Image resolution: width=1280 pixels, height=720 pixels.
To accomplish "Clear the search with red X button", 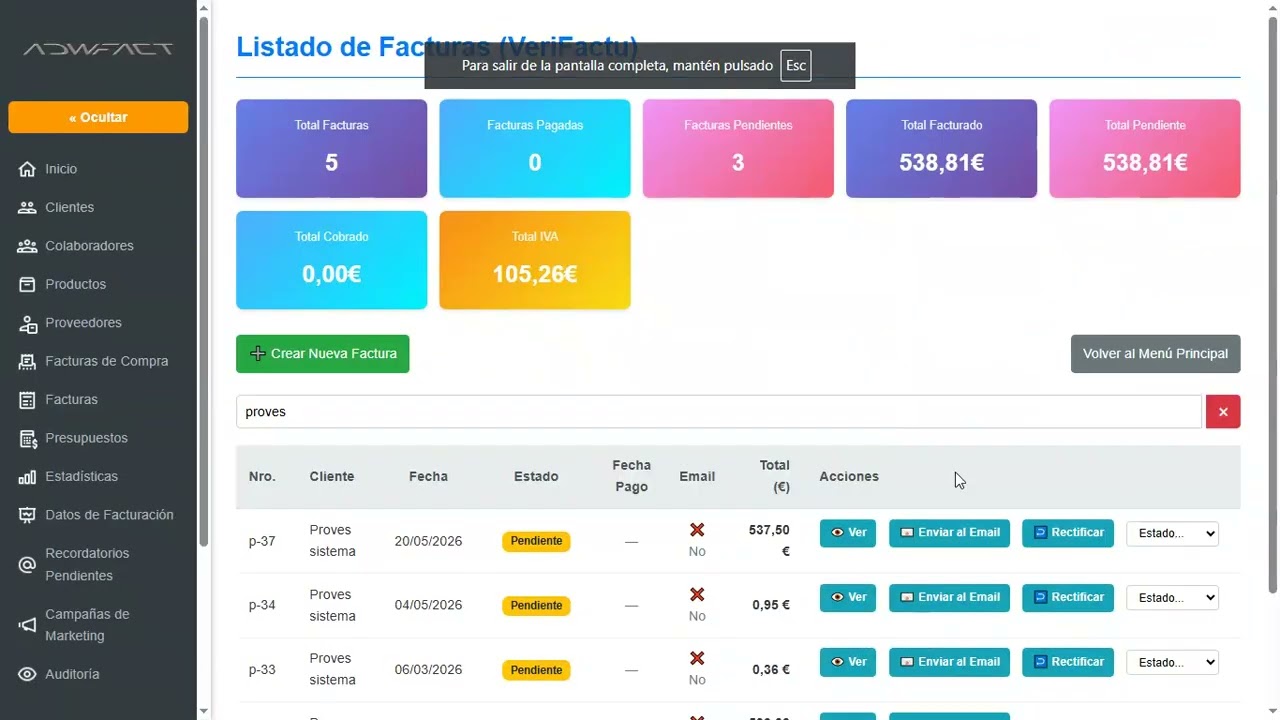I will [1223, 412].
